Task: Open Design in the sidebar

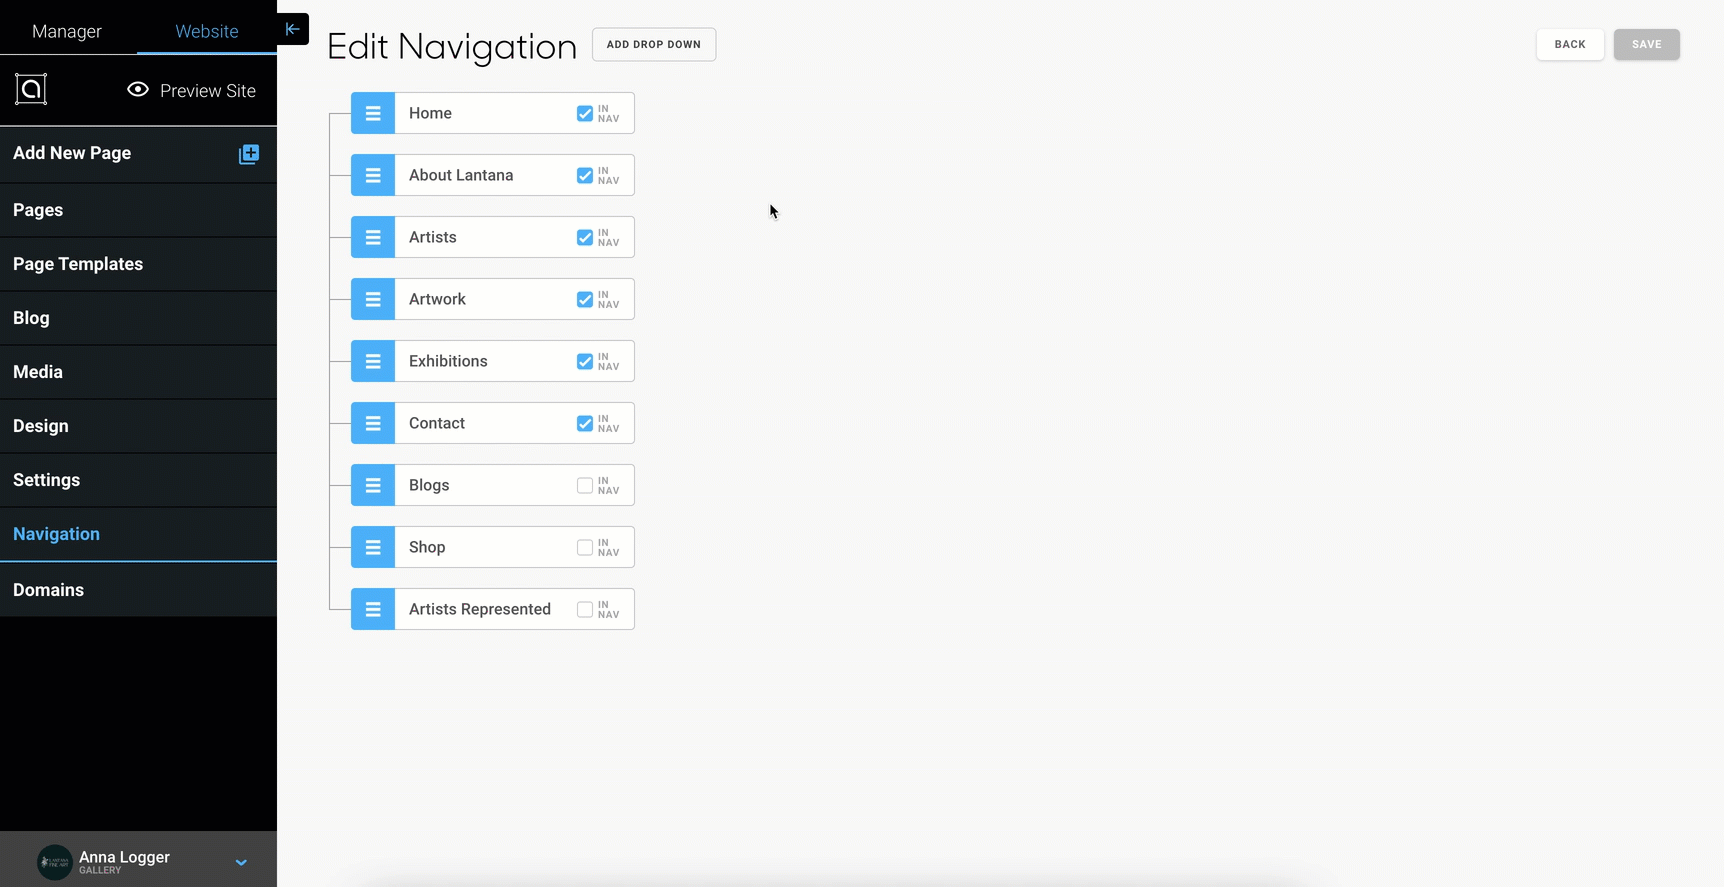Action: point(138,426)
